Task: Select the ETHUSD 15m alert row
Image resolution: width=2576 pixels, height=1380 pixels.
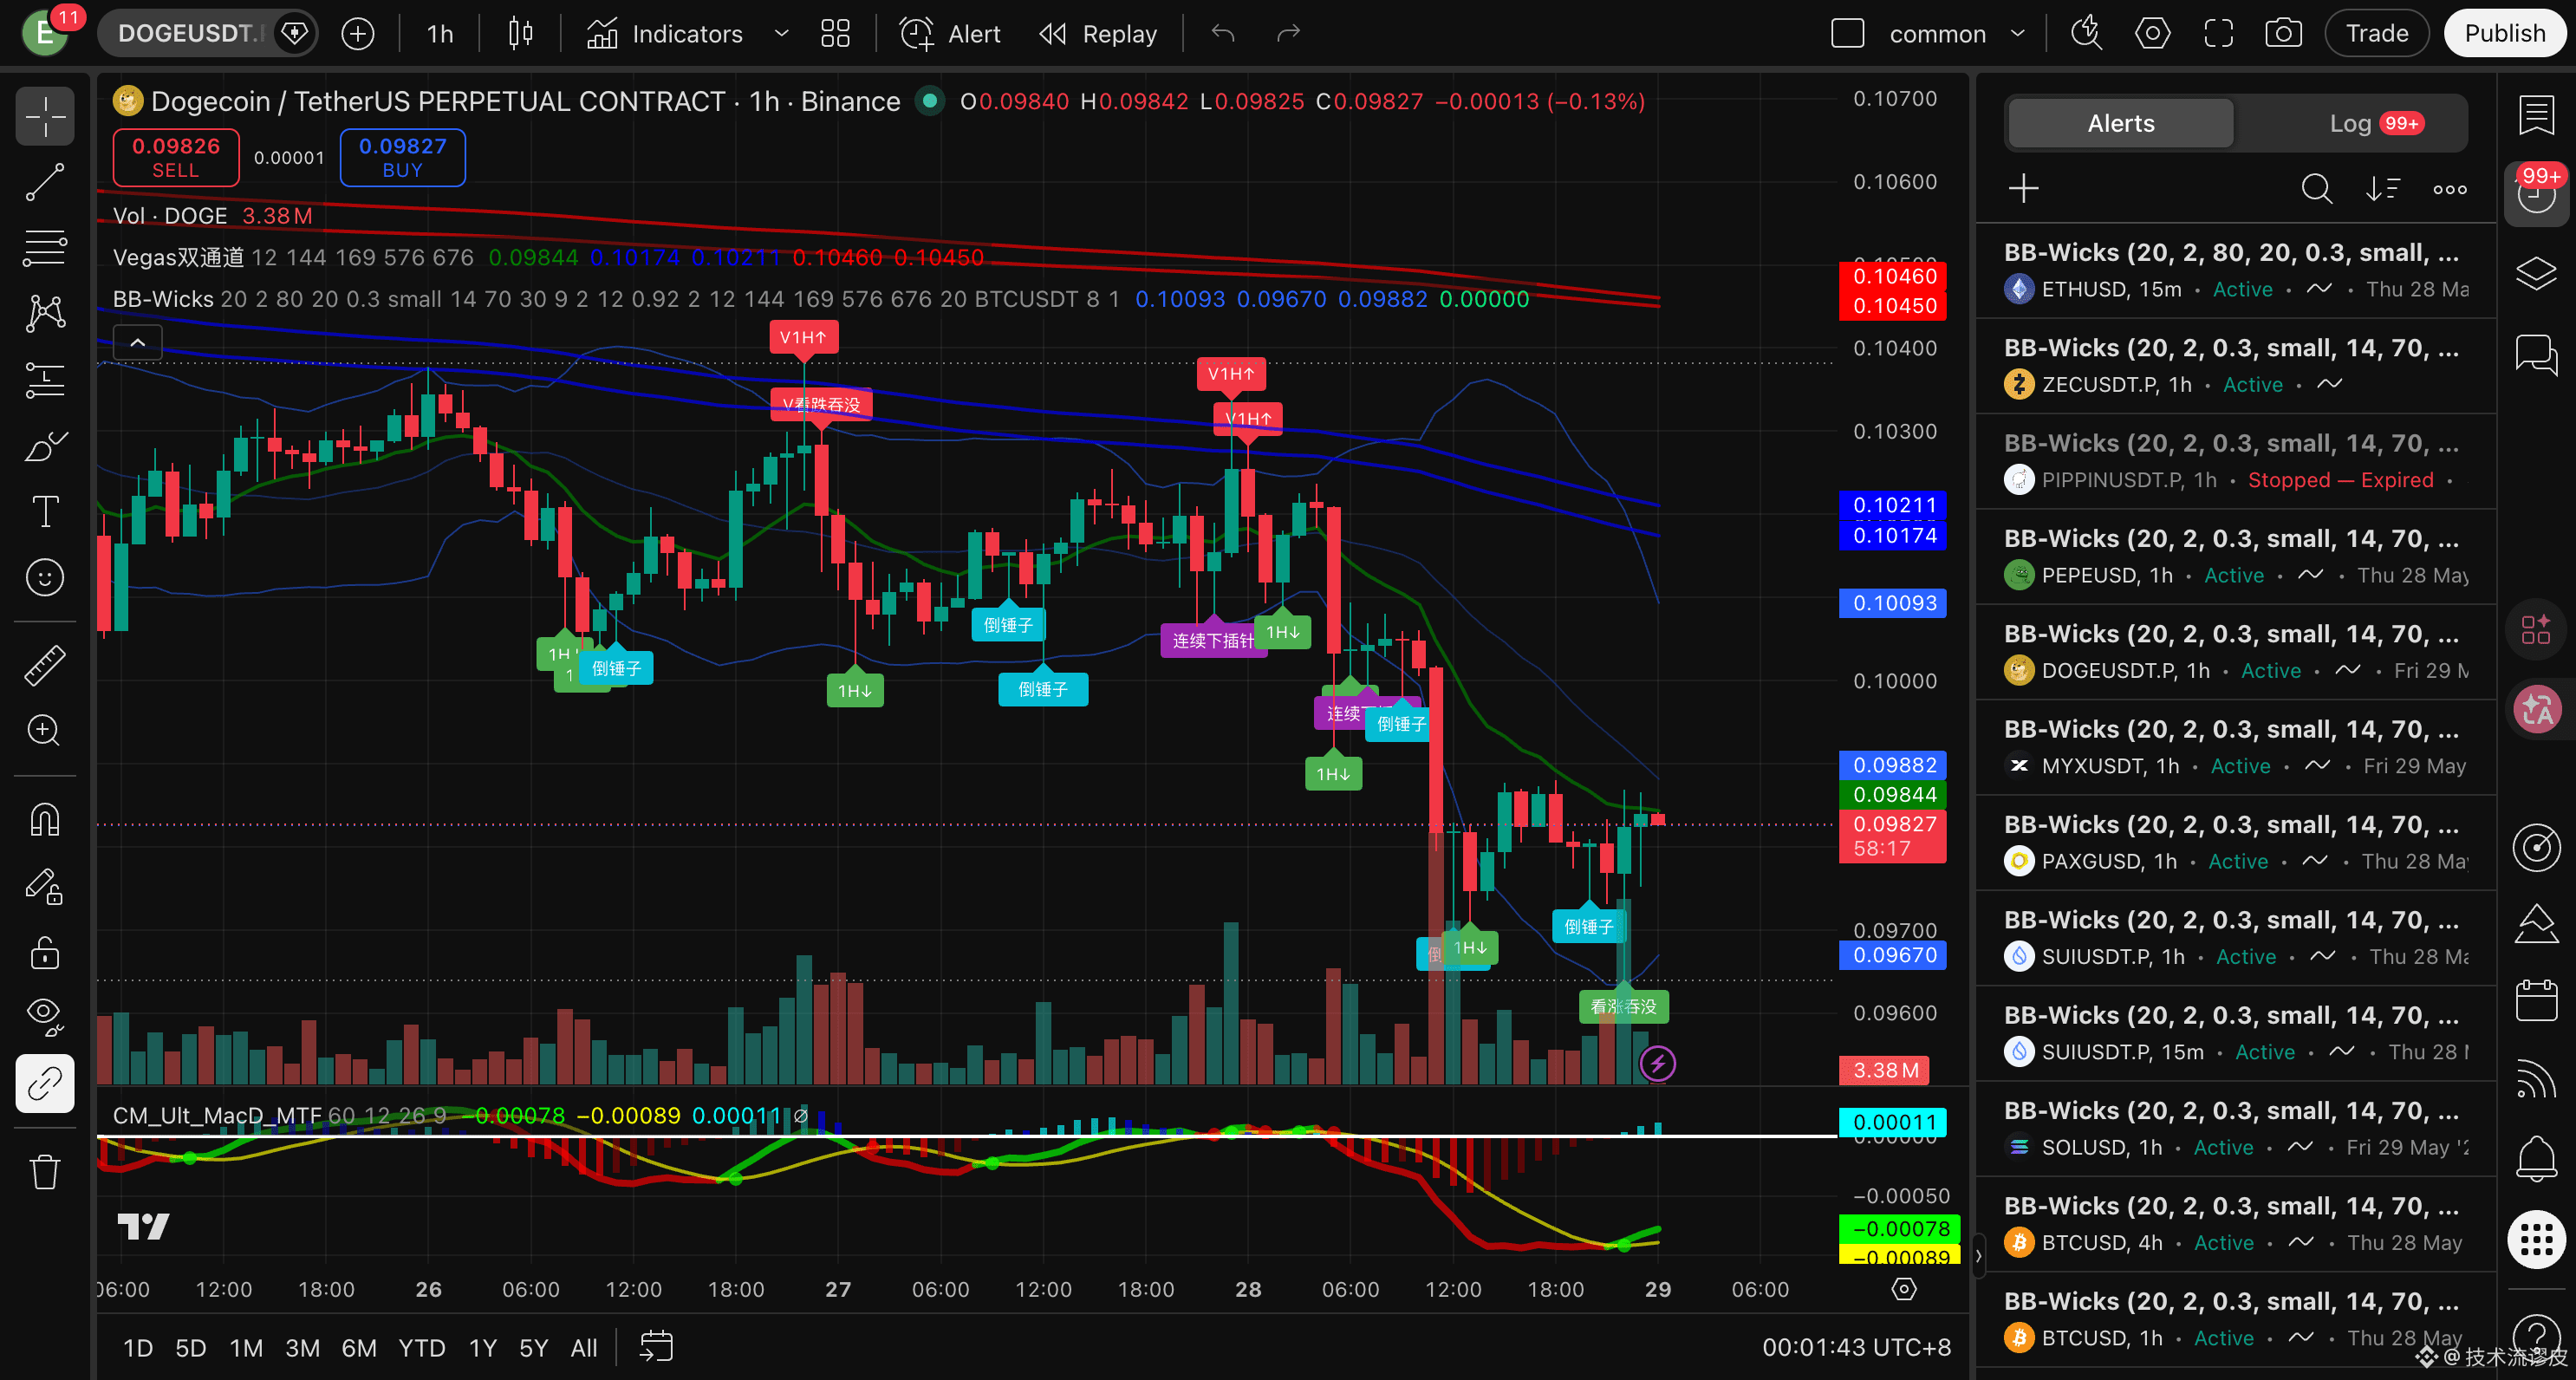Action: 2236,271
